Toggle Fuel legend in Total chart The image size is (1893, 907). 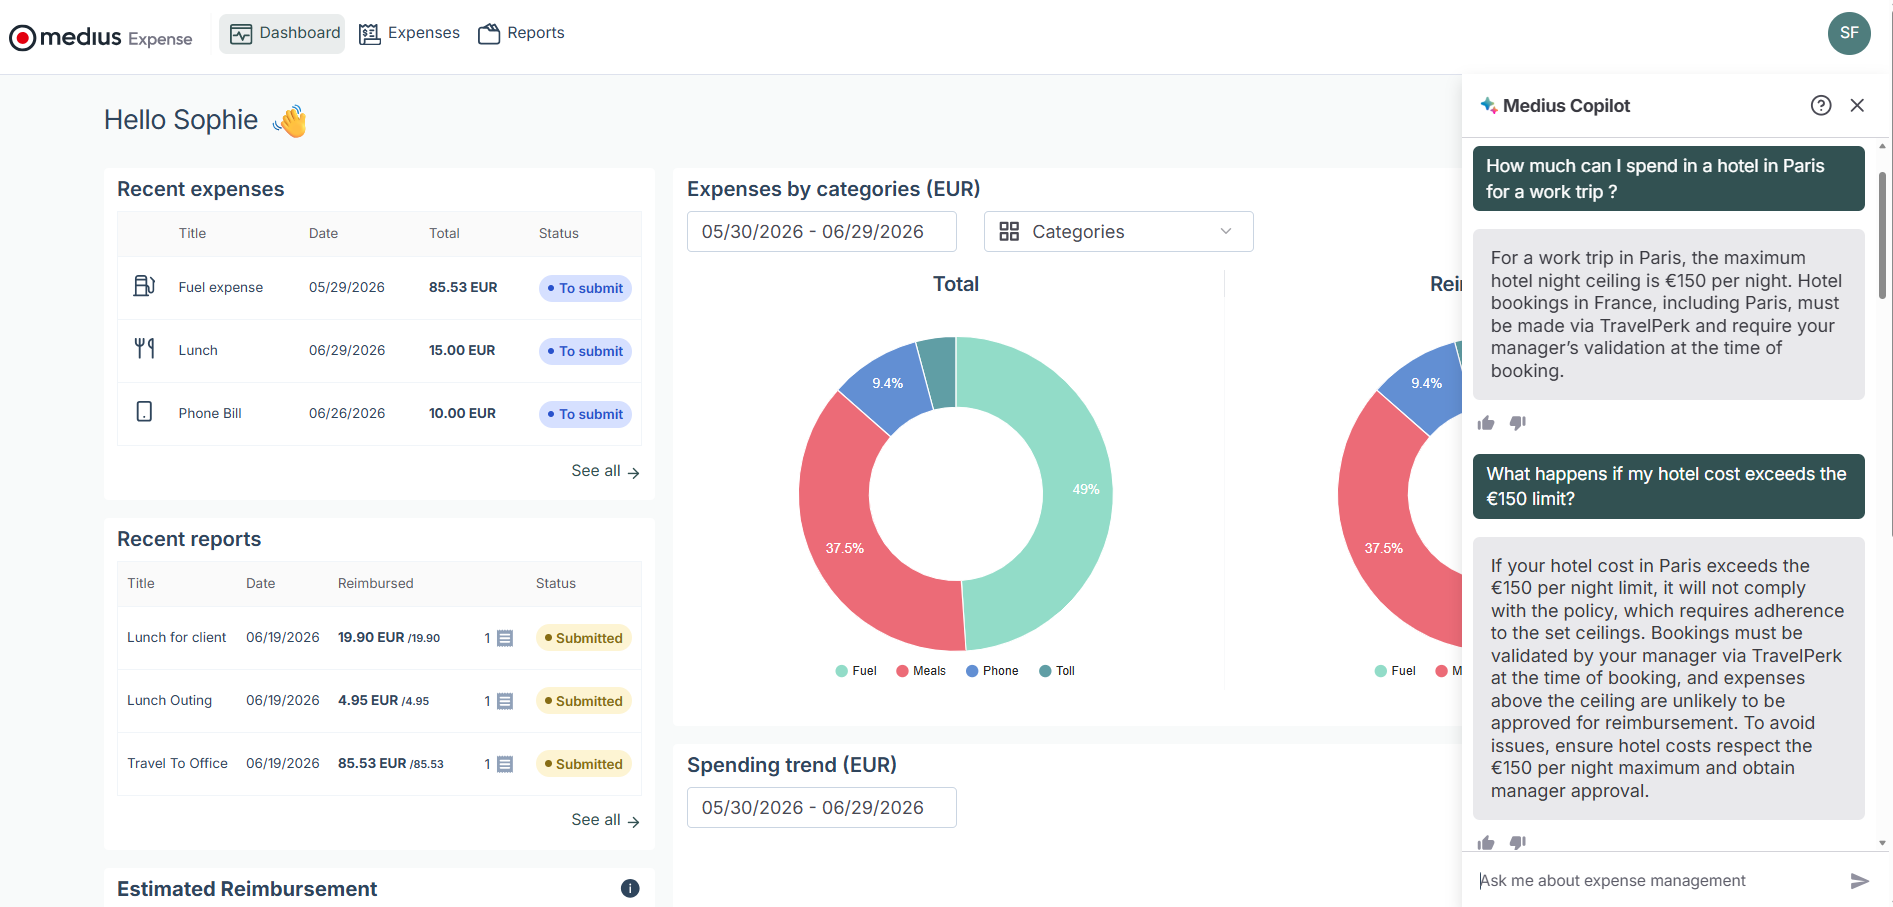pyautogui.click(x=856, y=671)
